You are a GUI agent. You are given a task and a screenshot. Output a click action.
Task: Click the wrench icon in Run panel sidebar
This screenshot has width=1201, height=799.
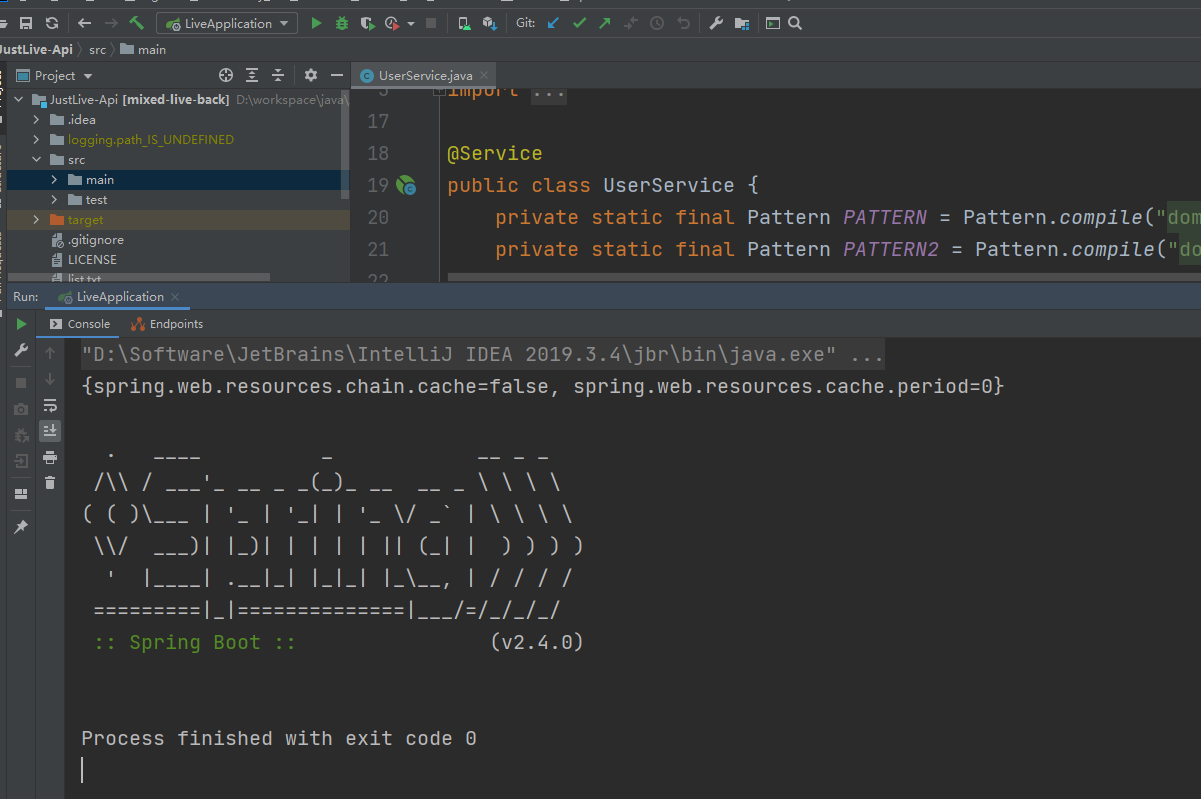click(21, 350)
